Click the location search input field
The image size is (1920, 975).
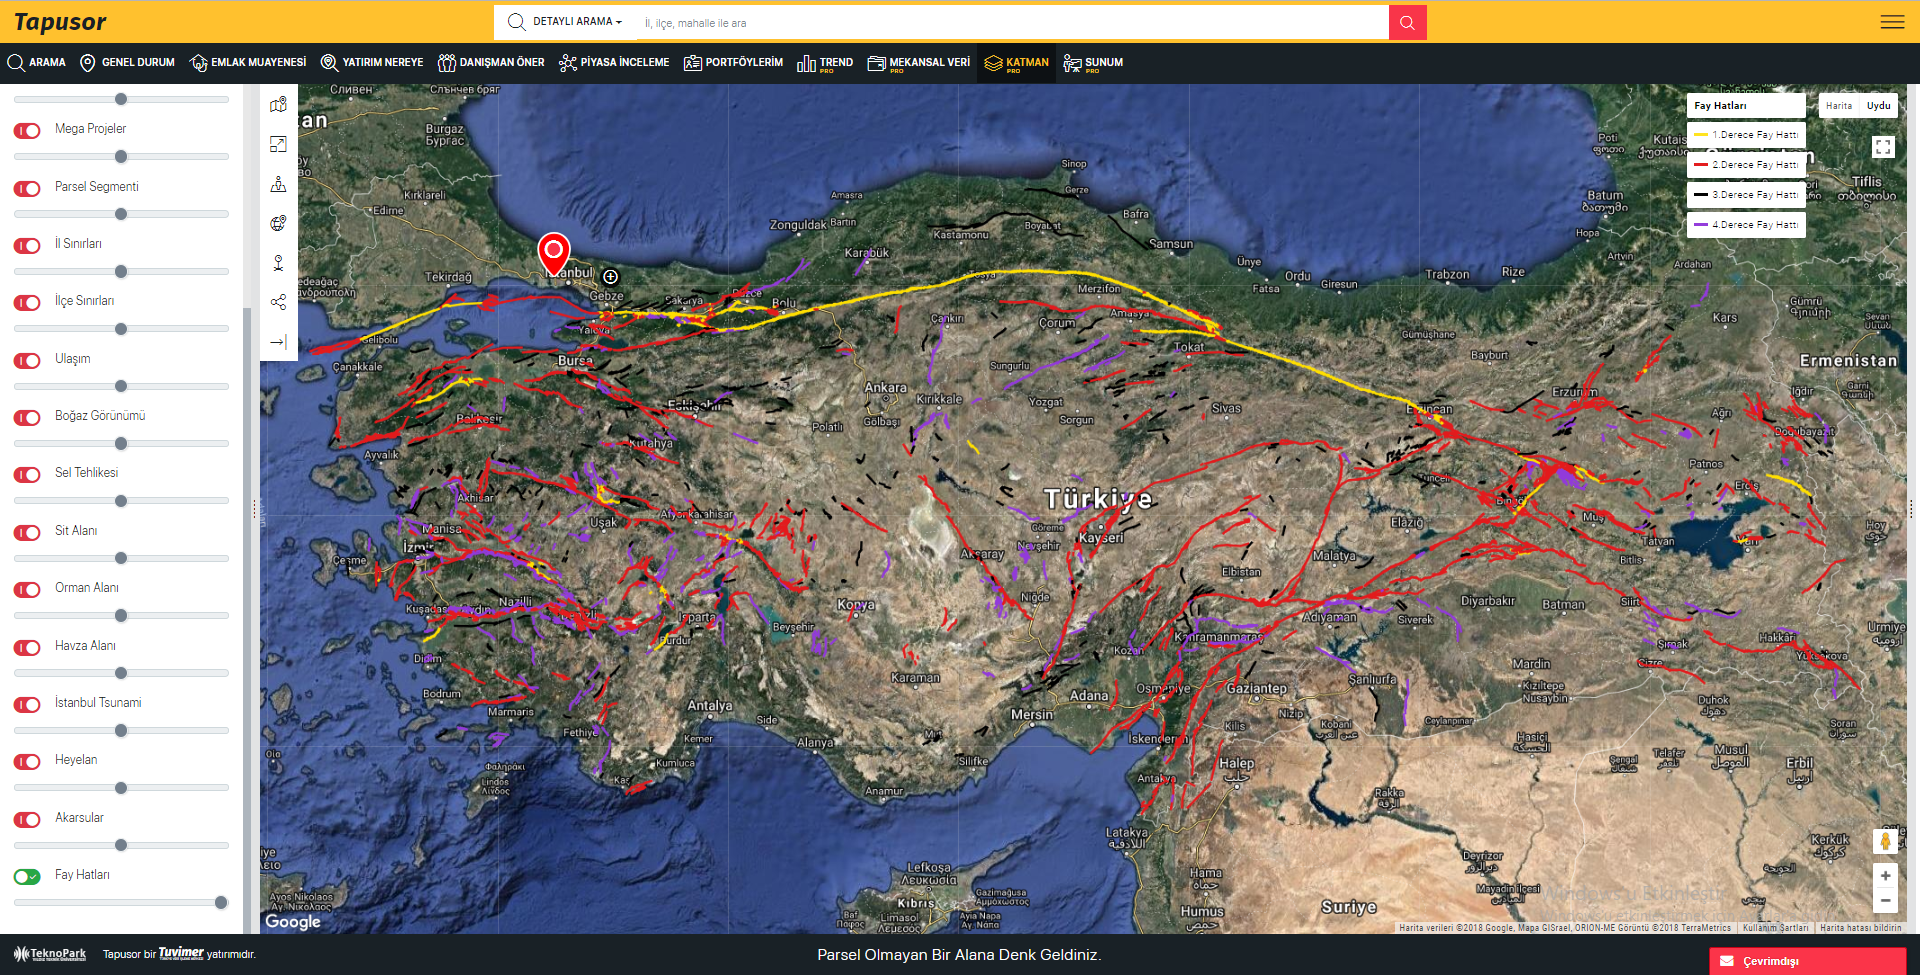point(1010,23)
